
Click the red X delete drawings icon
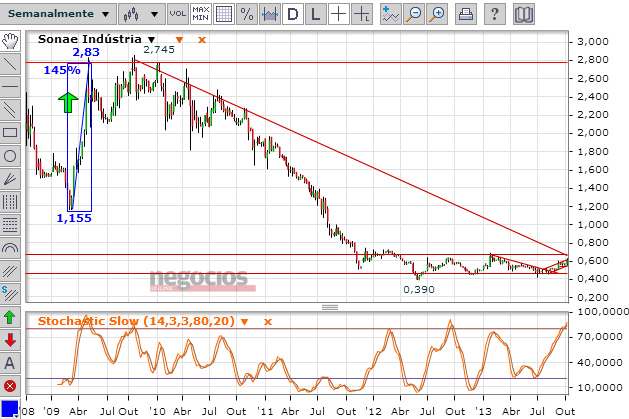click(10, 387)
